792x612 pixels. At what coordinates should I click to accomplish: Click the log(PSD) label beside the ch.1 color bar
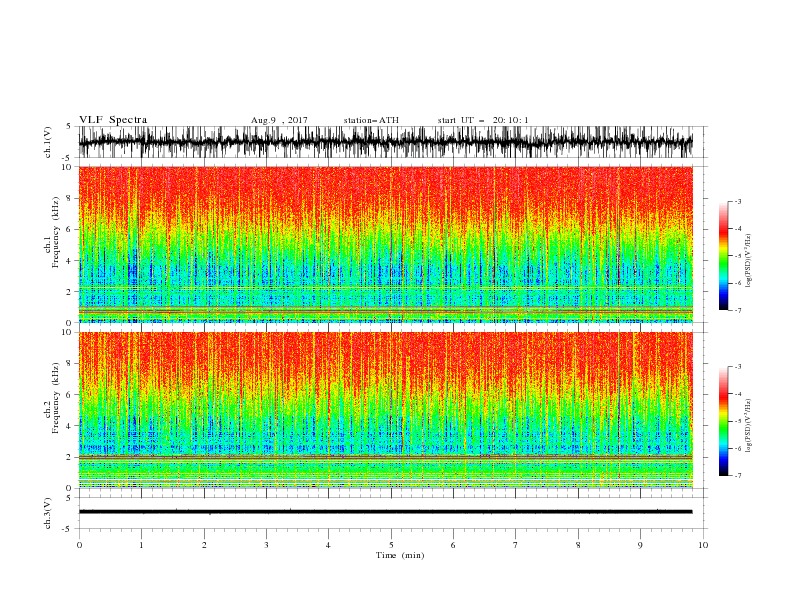pos(750,261)
